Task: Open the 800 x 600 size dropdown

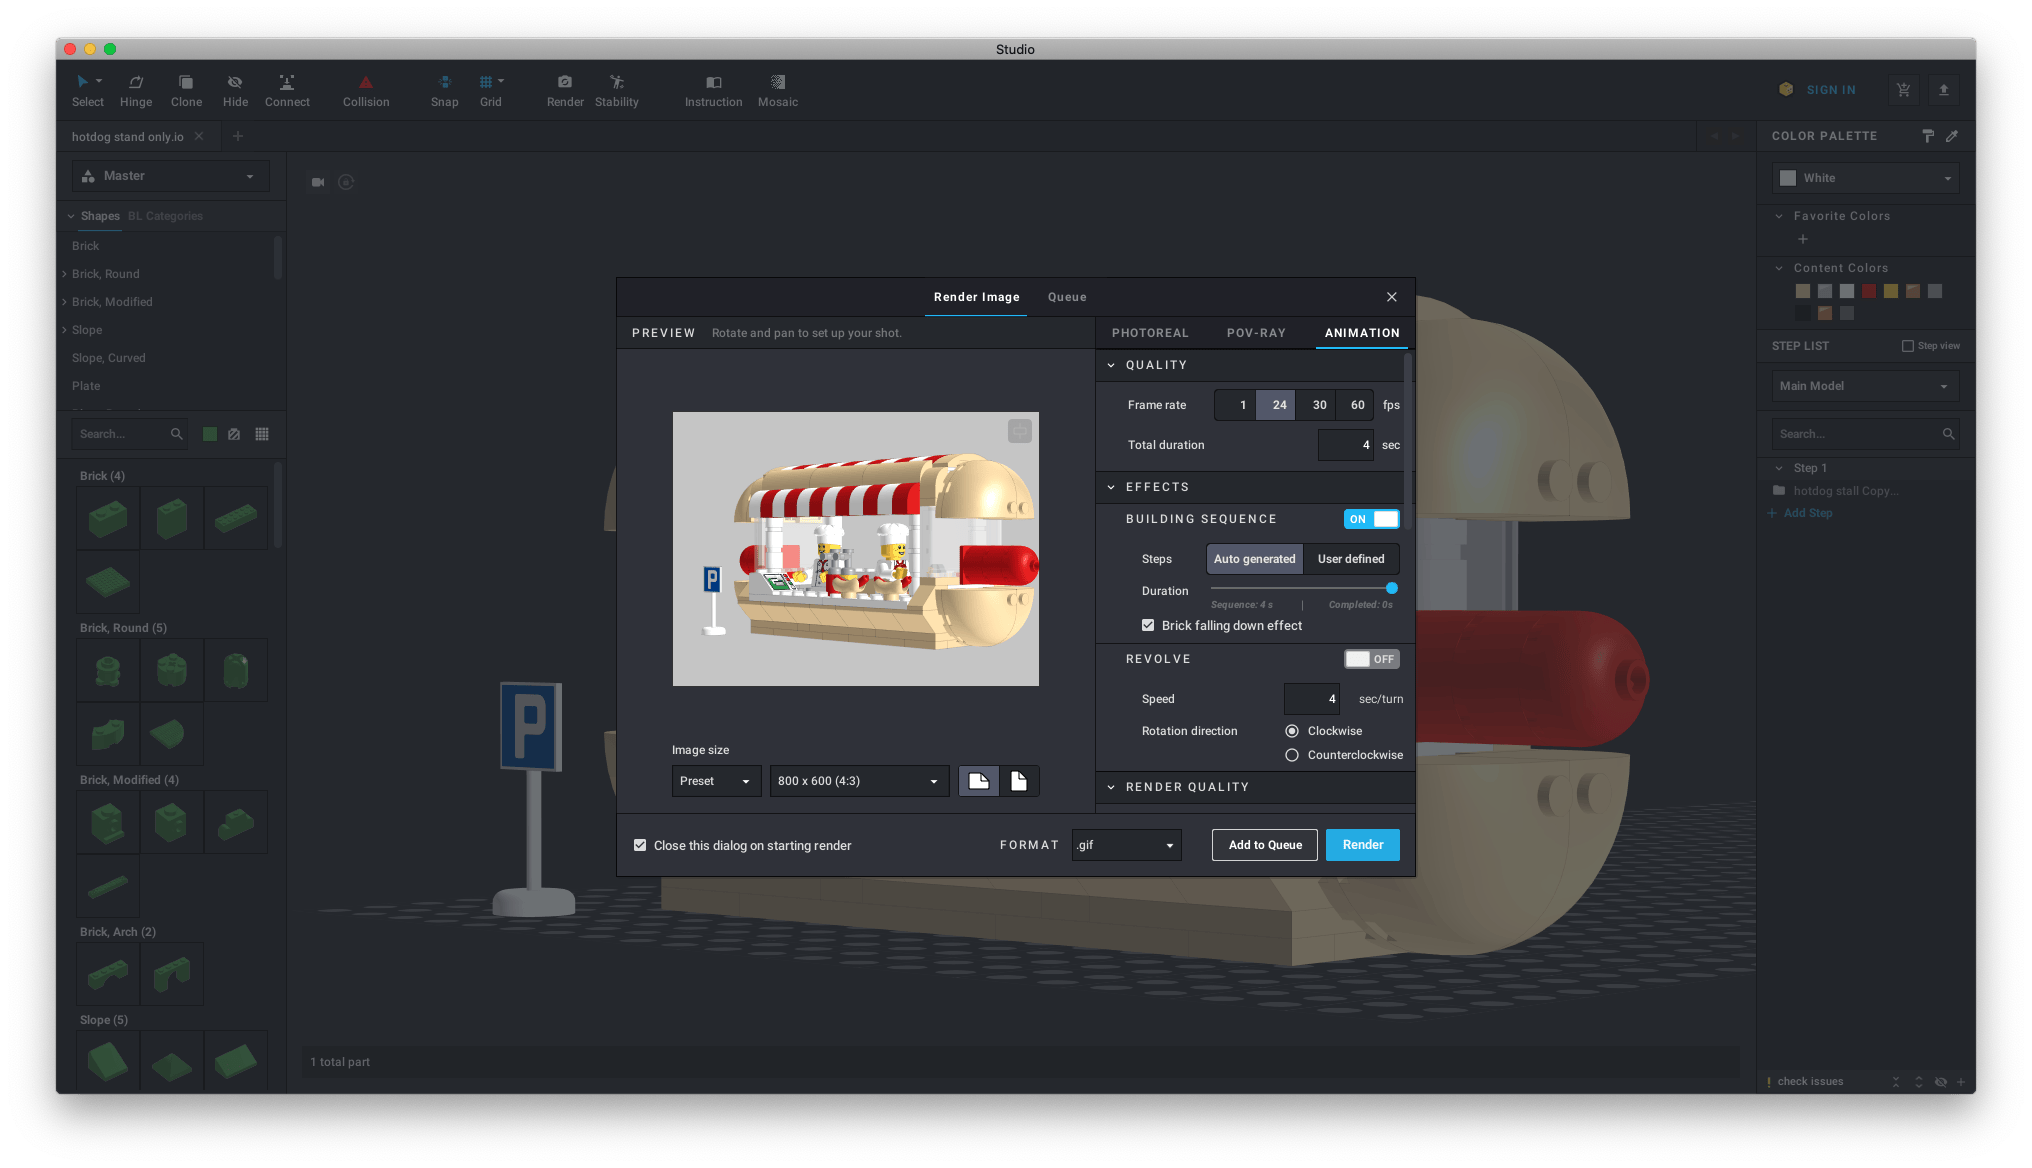Action: point(859,781)
